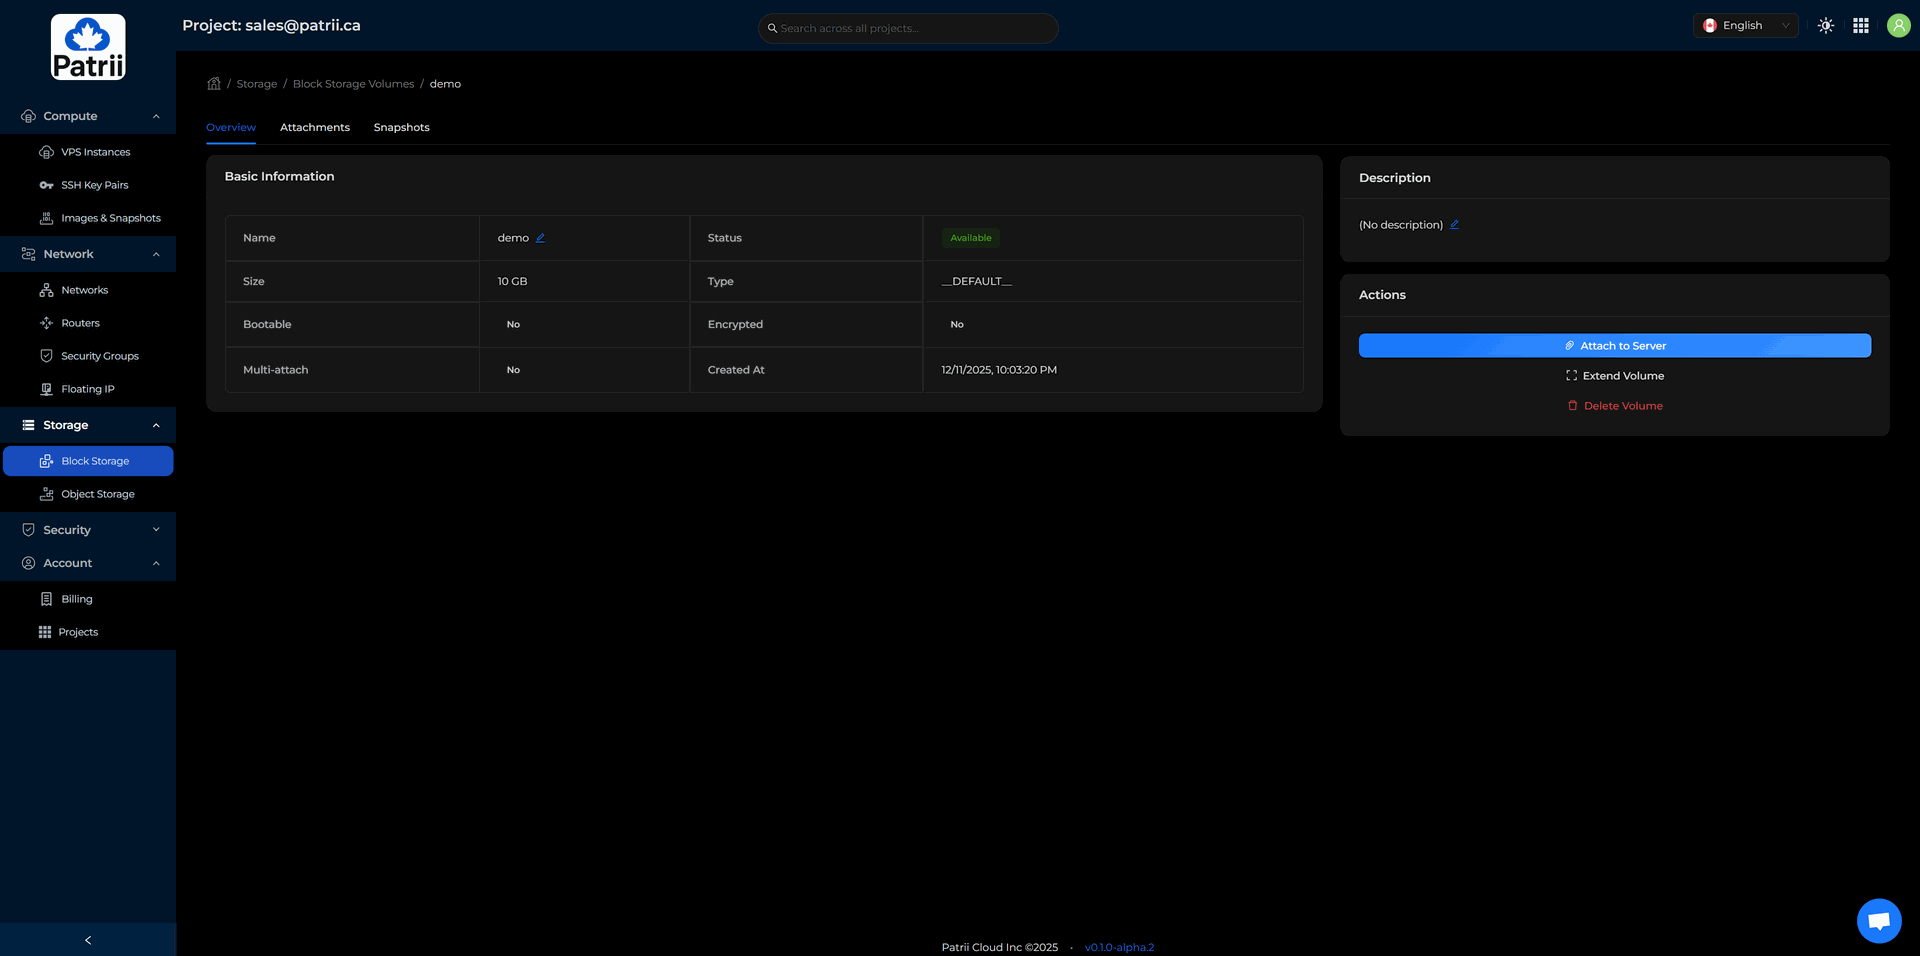Go to home via breadcrumb house icon
The height and width of the screenshot is (956, 1920).
(214, 84)
